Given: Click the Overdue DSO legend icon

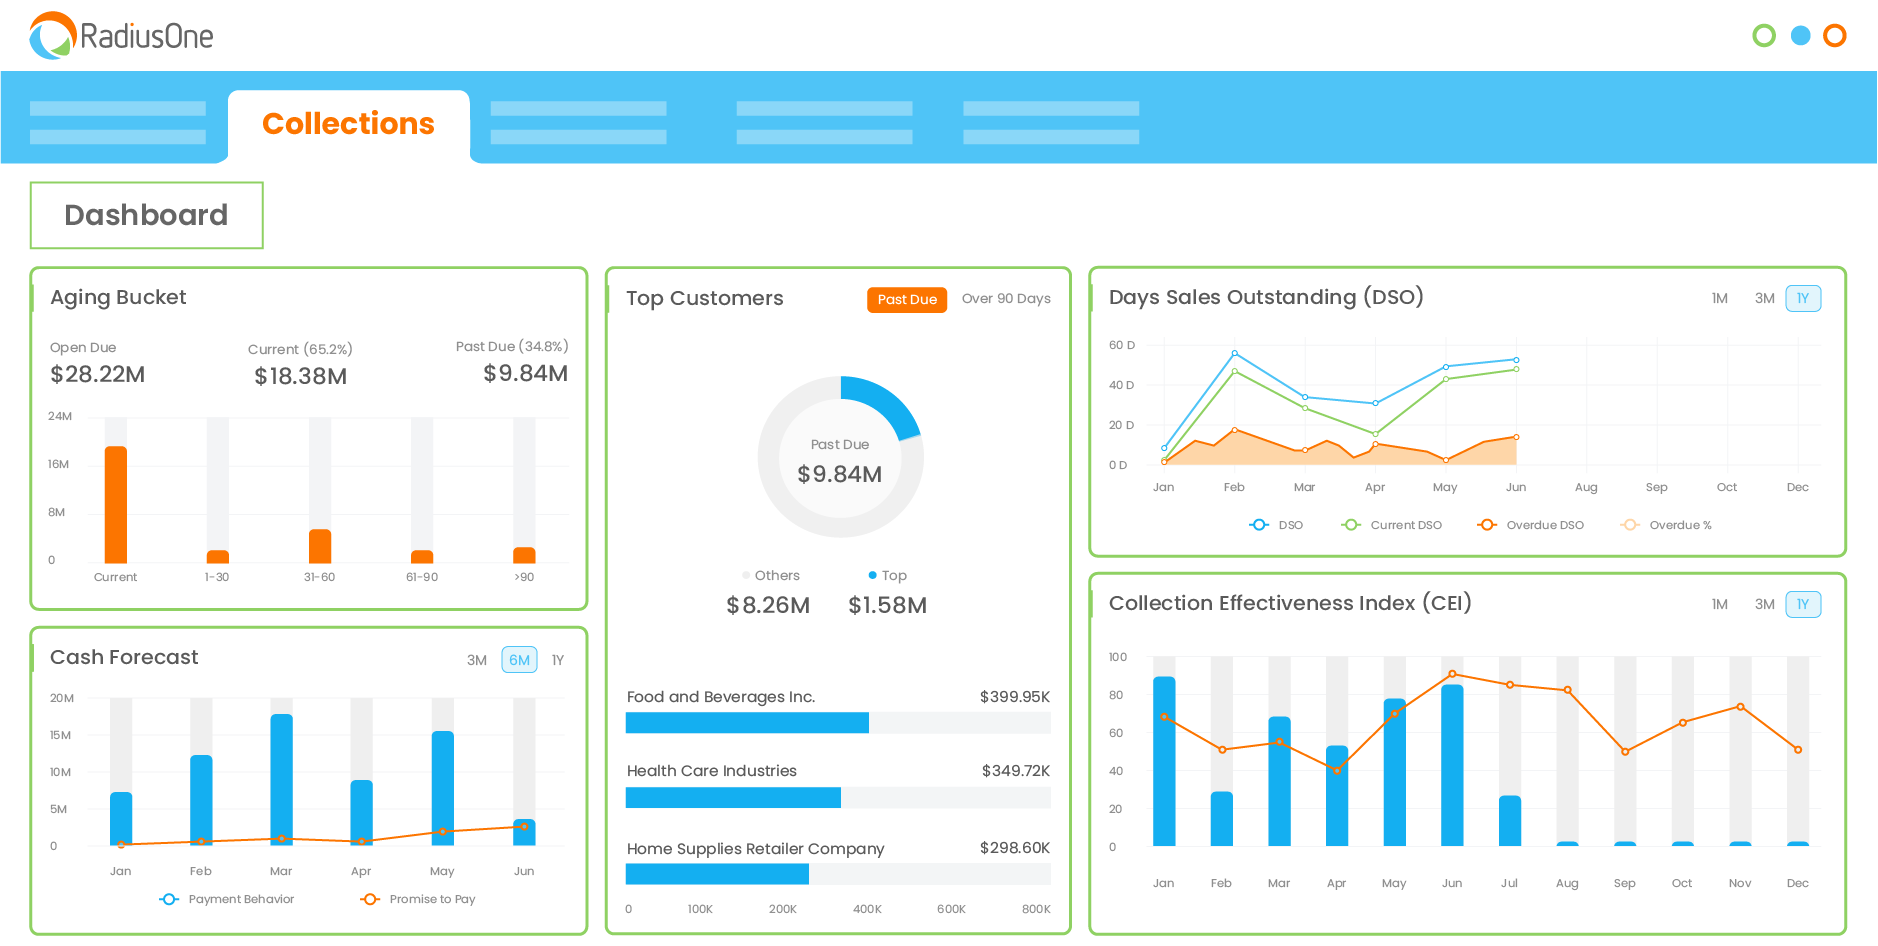Looking at the screenshot, I should 1487,524.
